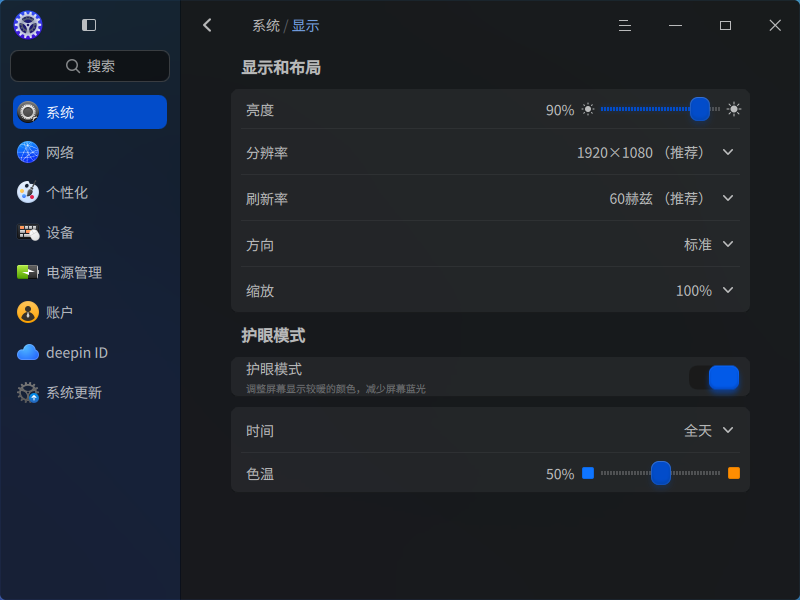Click the 标准 orientation value
Image resolution: width=800 pixels, height=600 pixels.
point(697,244)
